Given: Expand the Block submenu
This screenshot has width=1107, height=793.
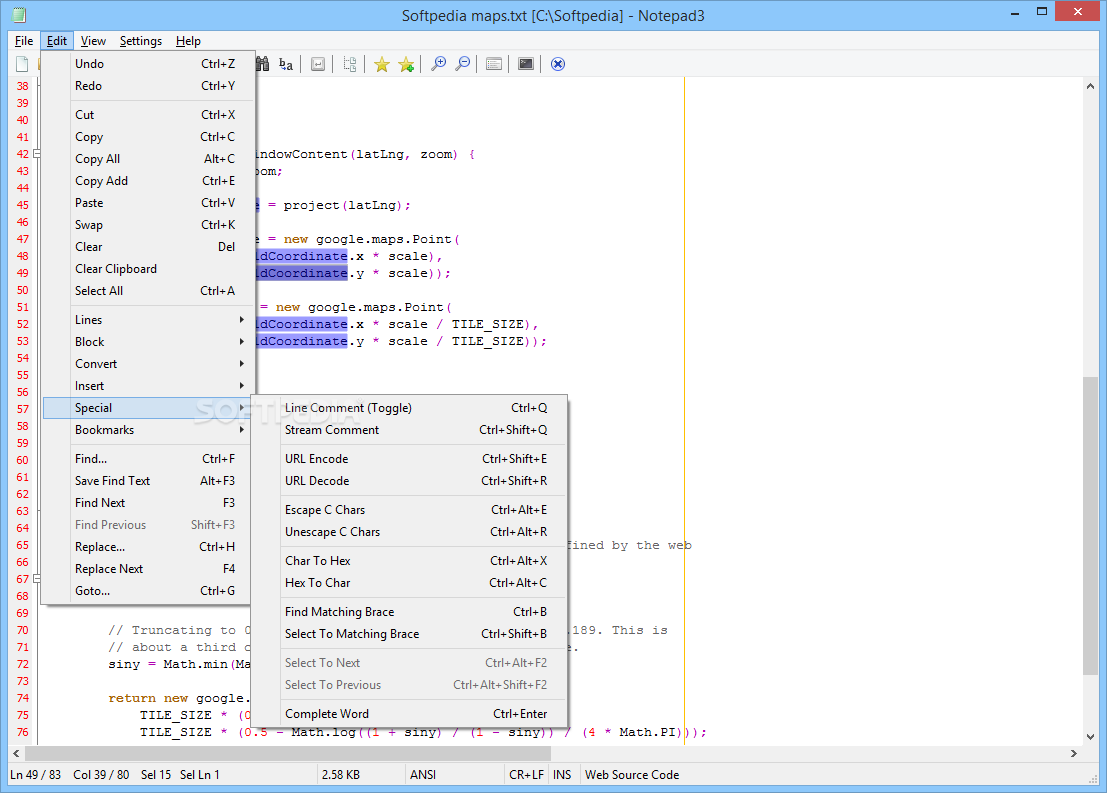Looking at the screenshot, I should click(147, 342).
